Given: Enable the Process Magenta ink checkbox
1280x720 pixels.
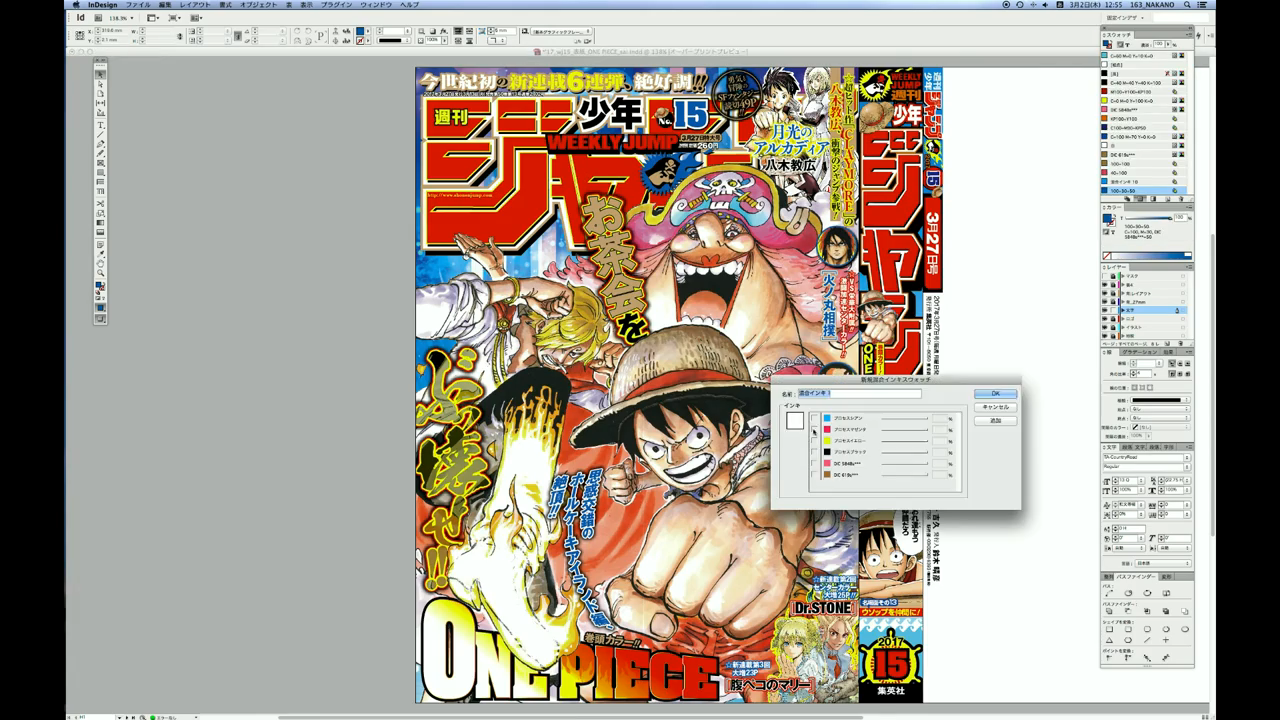Looking at the screenshot, I should point(814,429).
